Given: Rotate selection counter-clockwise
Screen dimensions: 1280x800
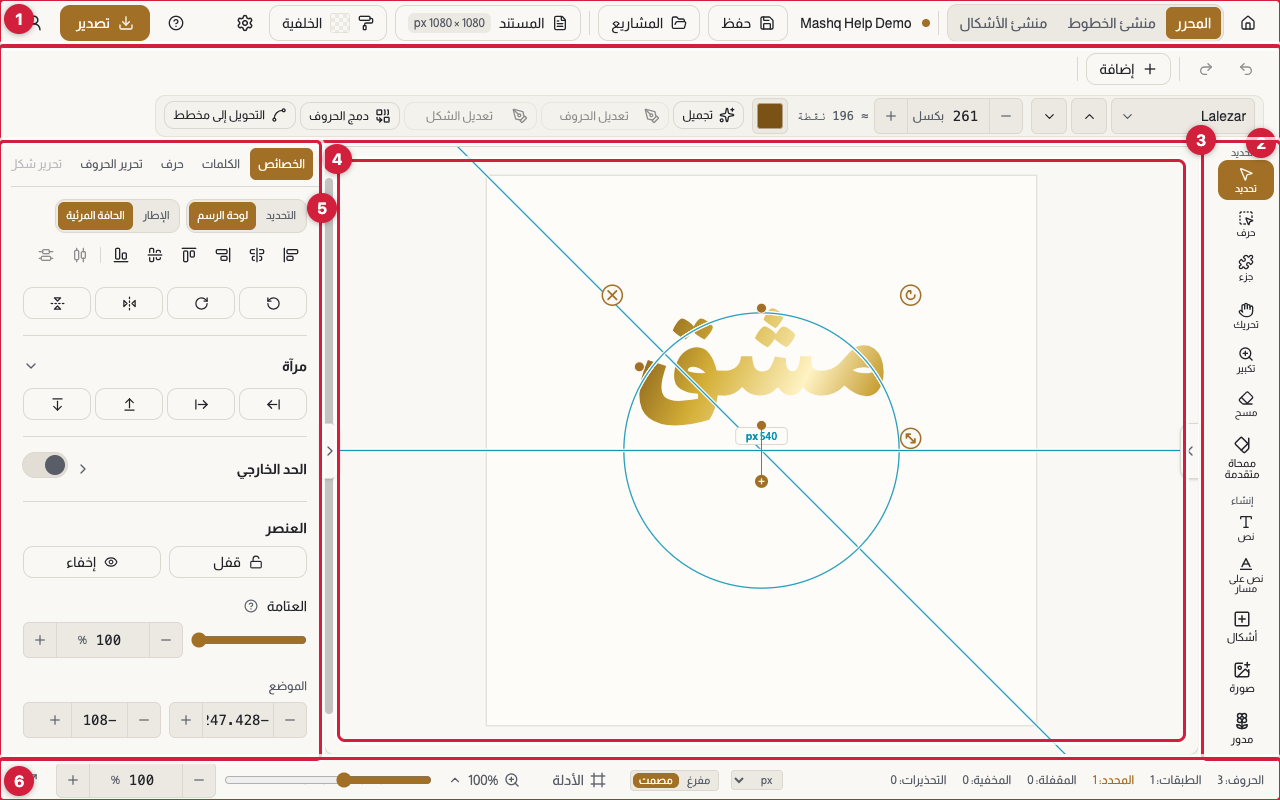Looking at the screenshot, I should [273, 303].
